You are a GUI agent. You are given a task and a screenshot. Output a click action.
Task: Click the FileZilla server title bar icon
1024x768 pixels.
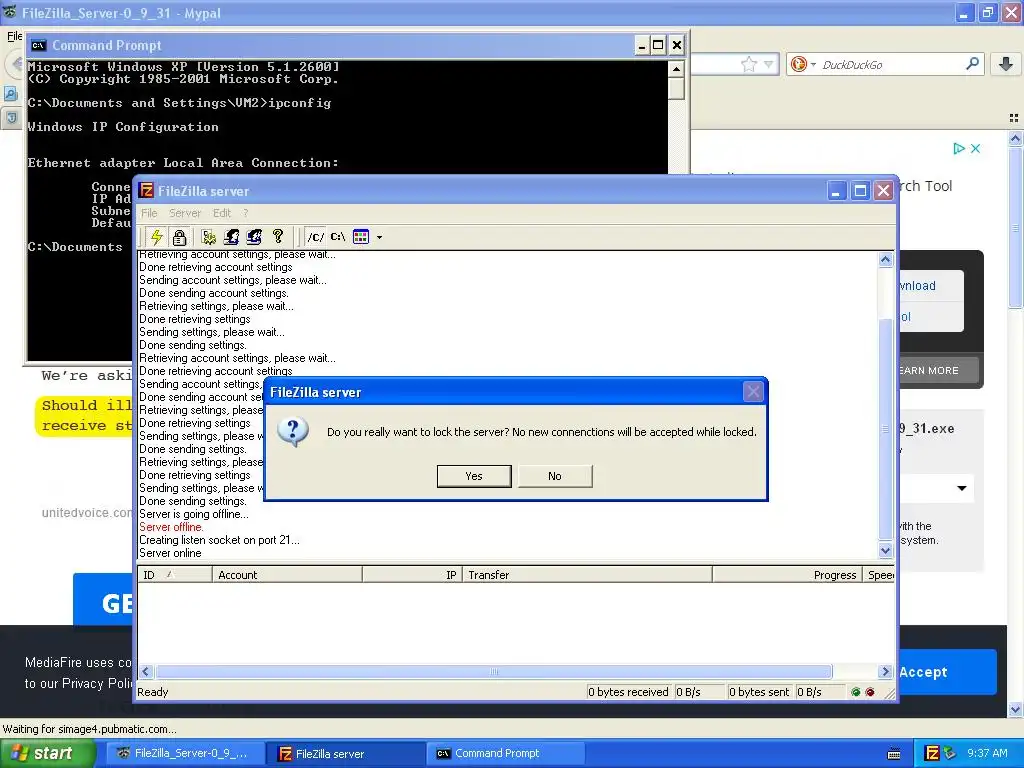146,191
